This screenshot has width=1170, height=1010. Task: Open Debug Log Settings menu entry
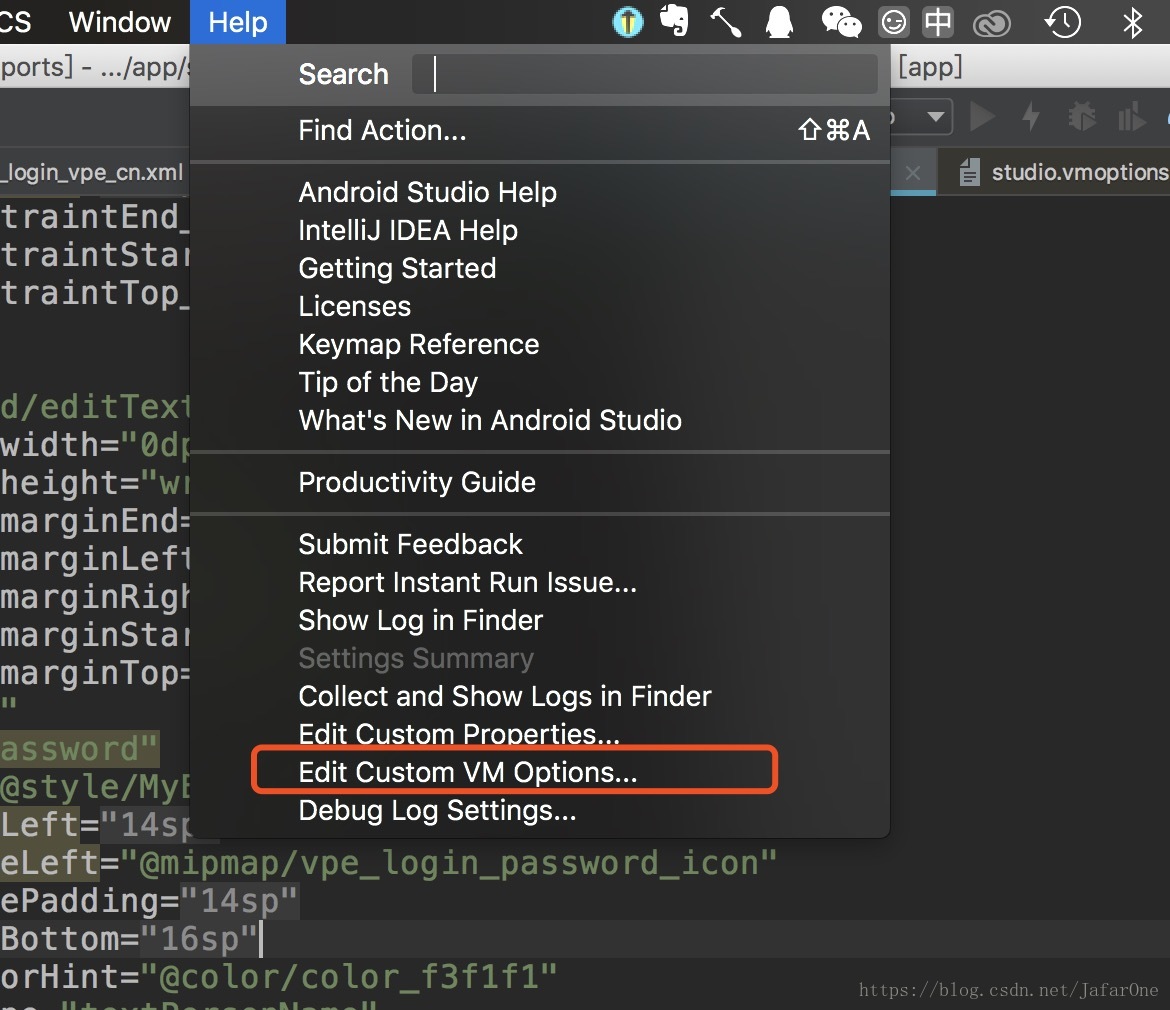point(437,810)
